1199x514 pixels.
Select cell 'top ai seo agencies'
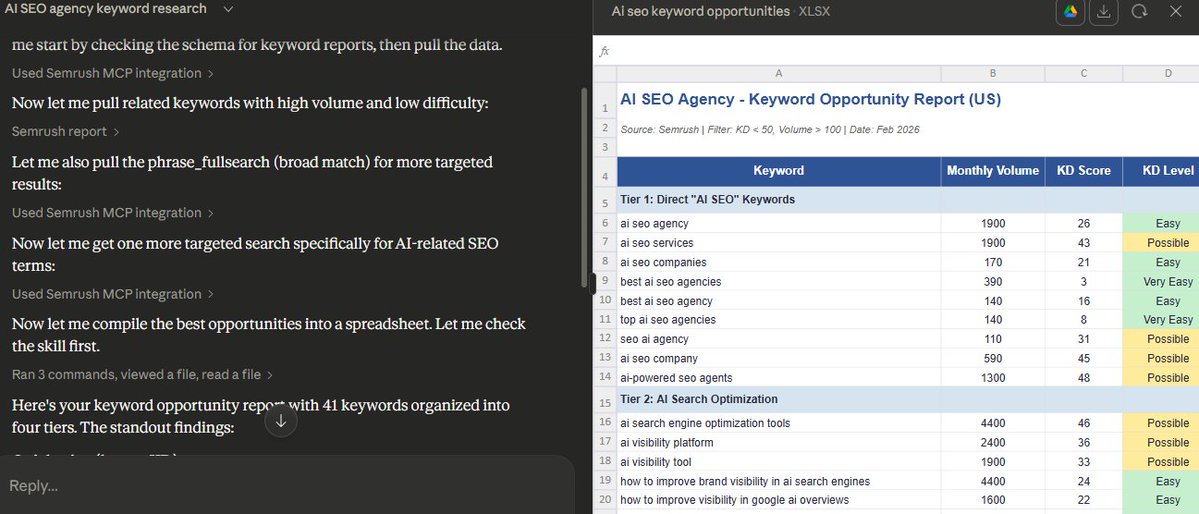point(778,320)
